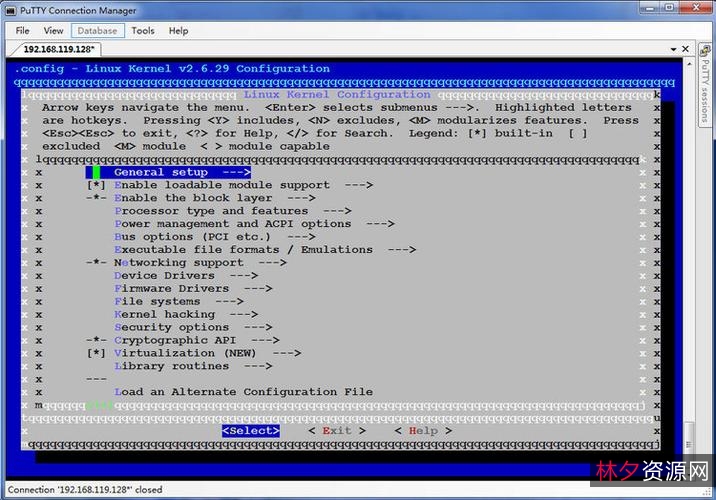Toggle Enable loadable module support checkbox
The image size is (716, 500).
96,185
